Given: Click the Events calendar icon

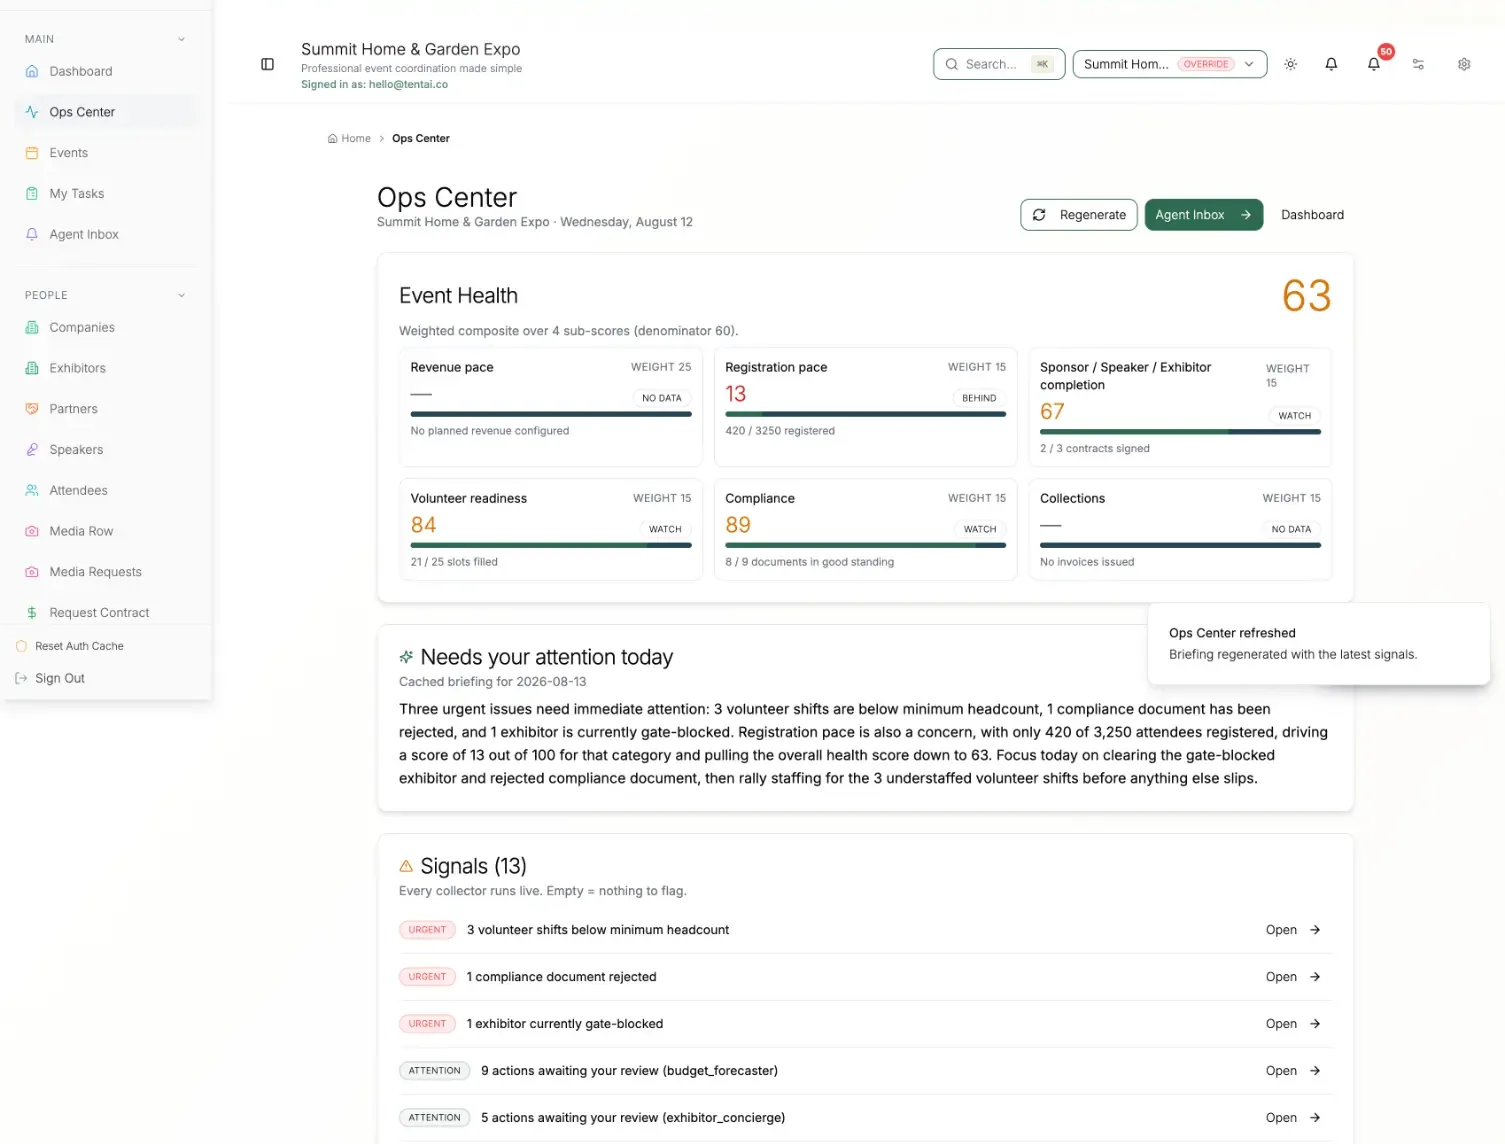Looking at the screenshot, I should (x=32, y=153).
